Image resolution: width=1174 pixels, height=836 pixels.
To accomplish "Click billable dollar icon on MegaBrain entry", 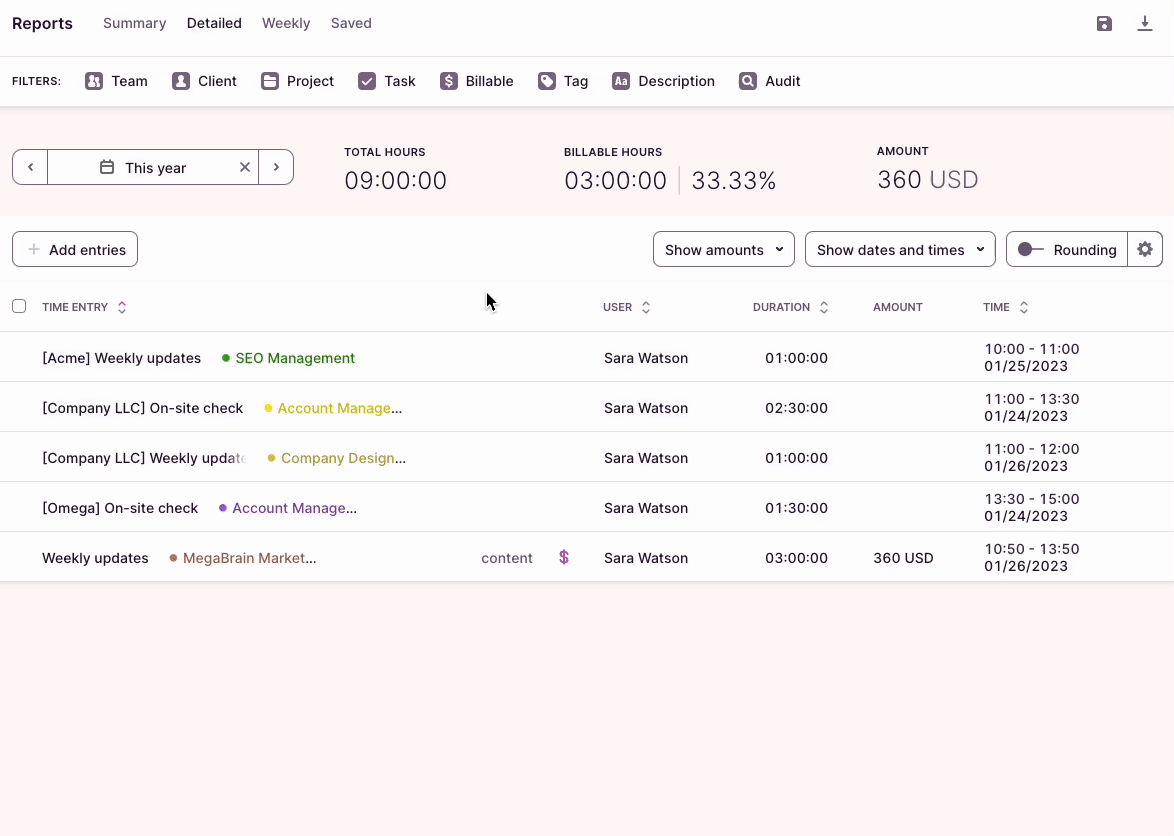I will click(564, 558).
